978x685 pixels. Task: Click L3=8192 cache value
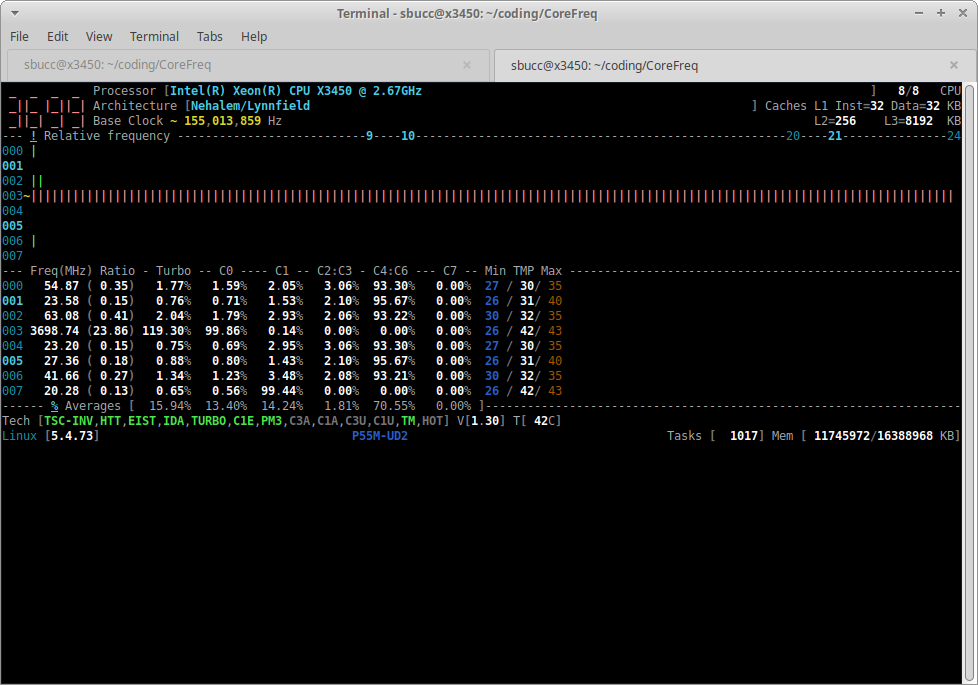click(908, 121)
